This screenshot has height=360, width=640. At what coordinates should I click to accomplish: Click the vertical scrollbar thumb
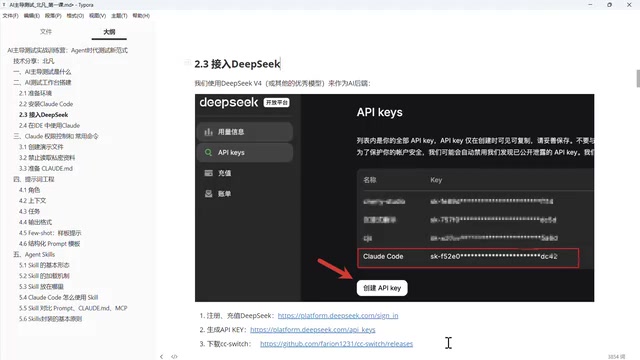pos(638,78)
